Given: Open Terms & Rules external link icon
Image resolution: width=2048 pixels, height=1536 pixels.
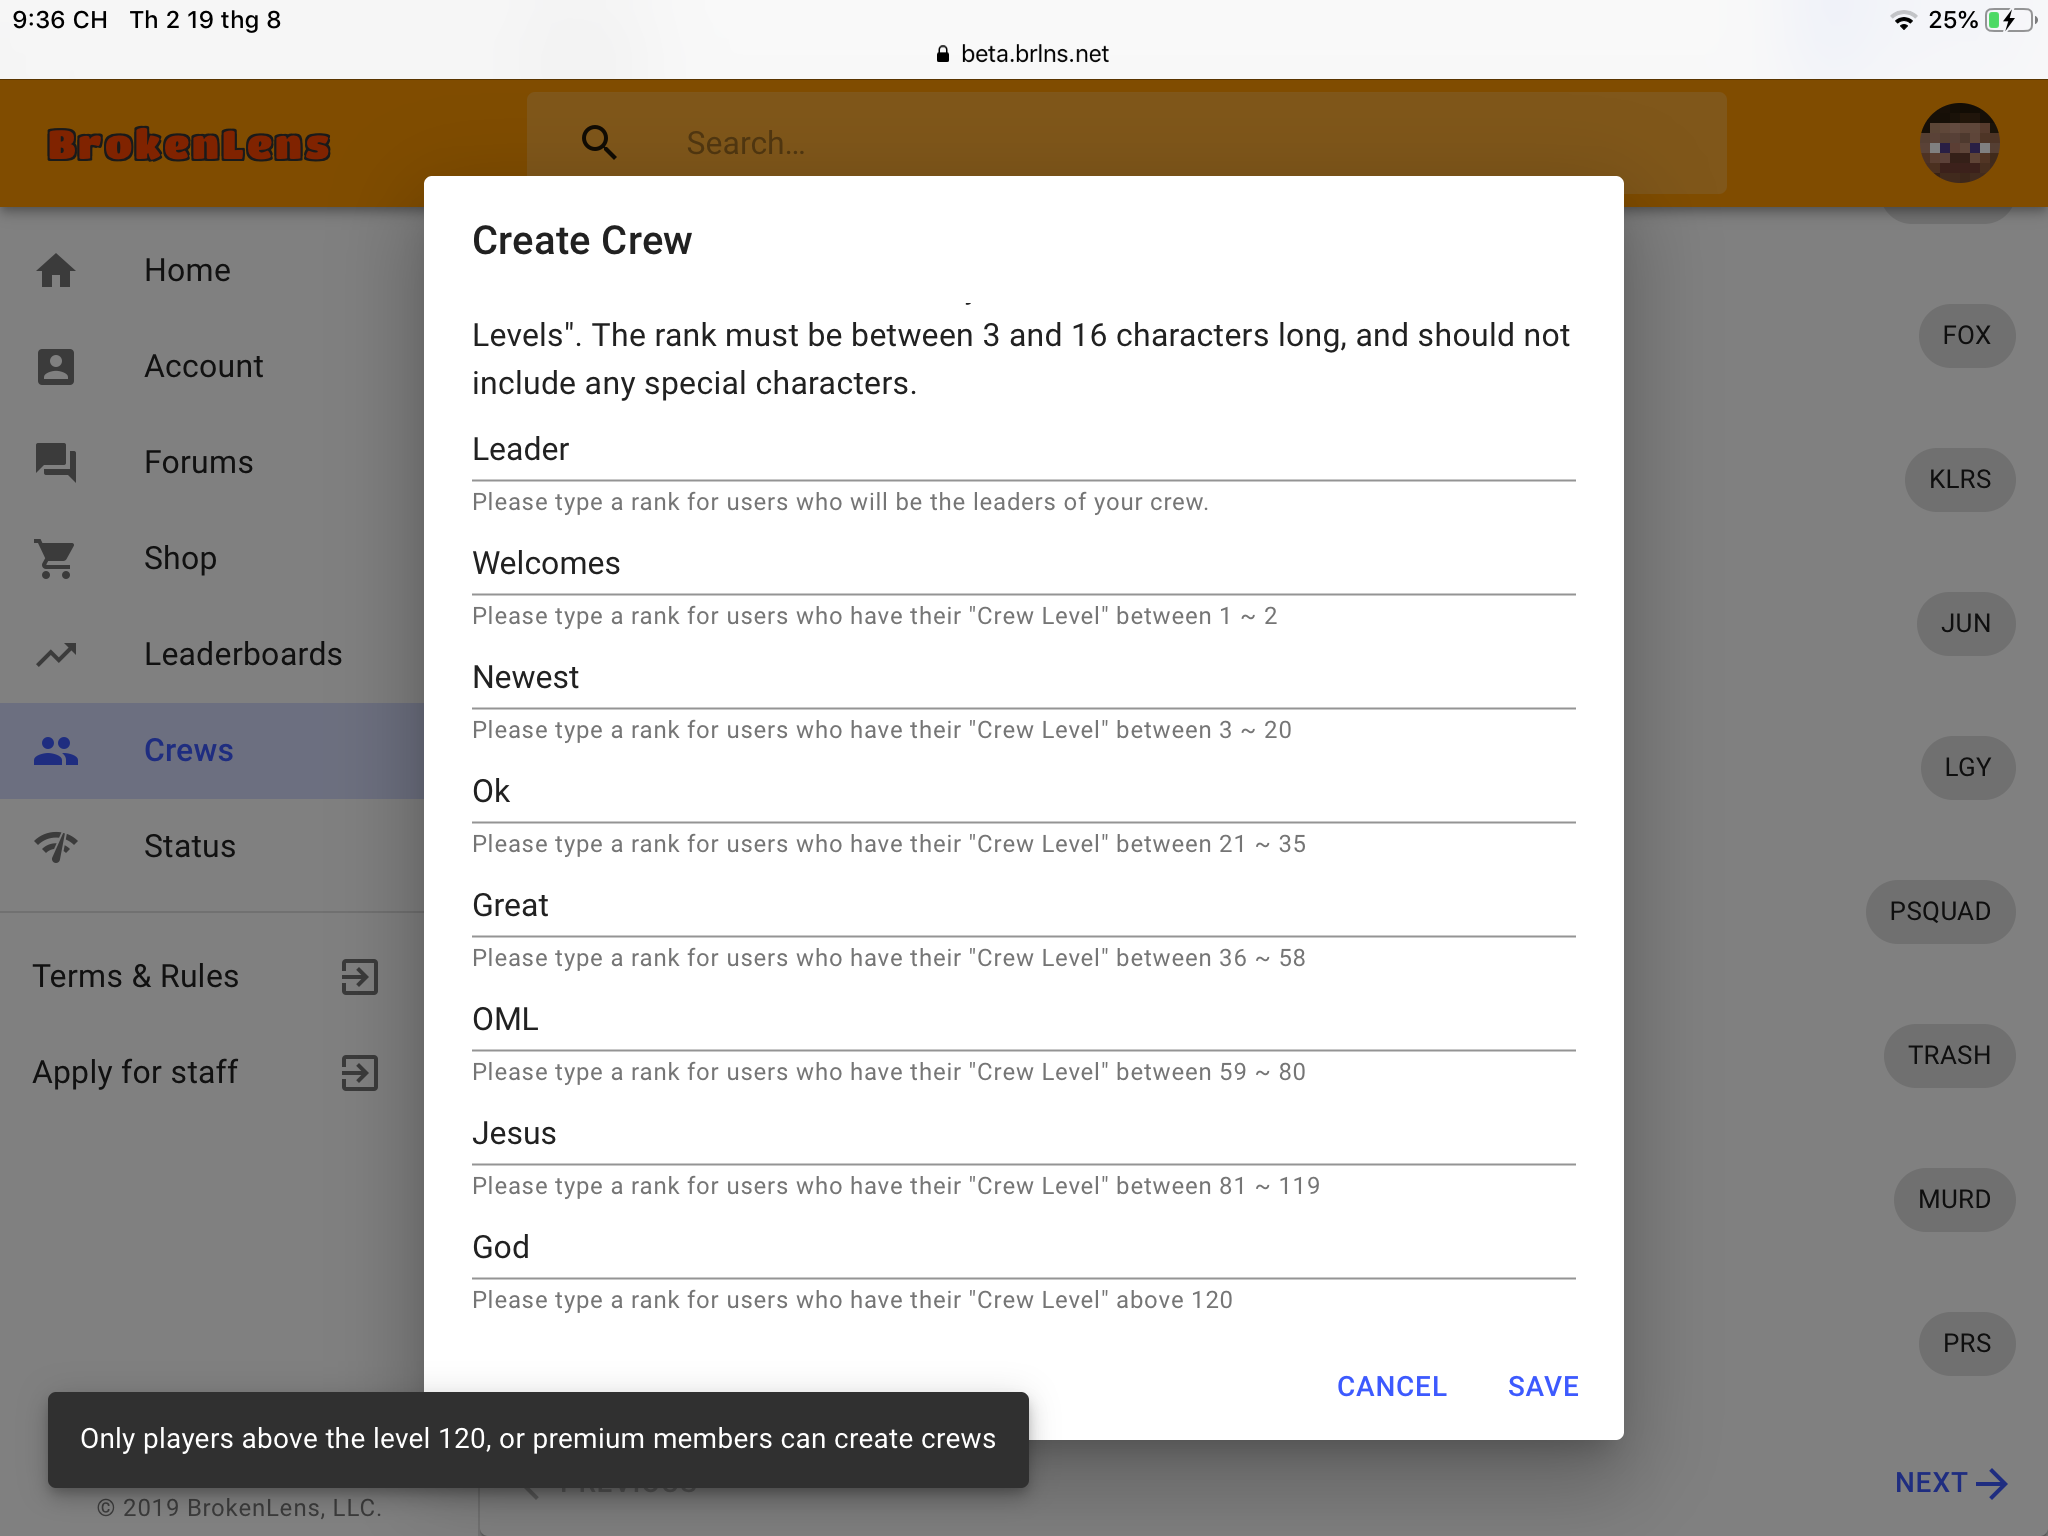Looking at the screenshot, I should (x=360, y=976).
